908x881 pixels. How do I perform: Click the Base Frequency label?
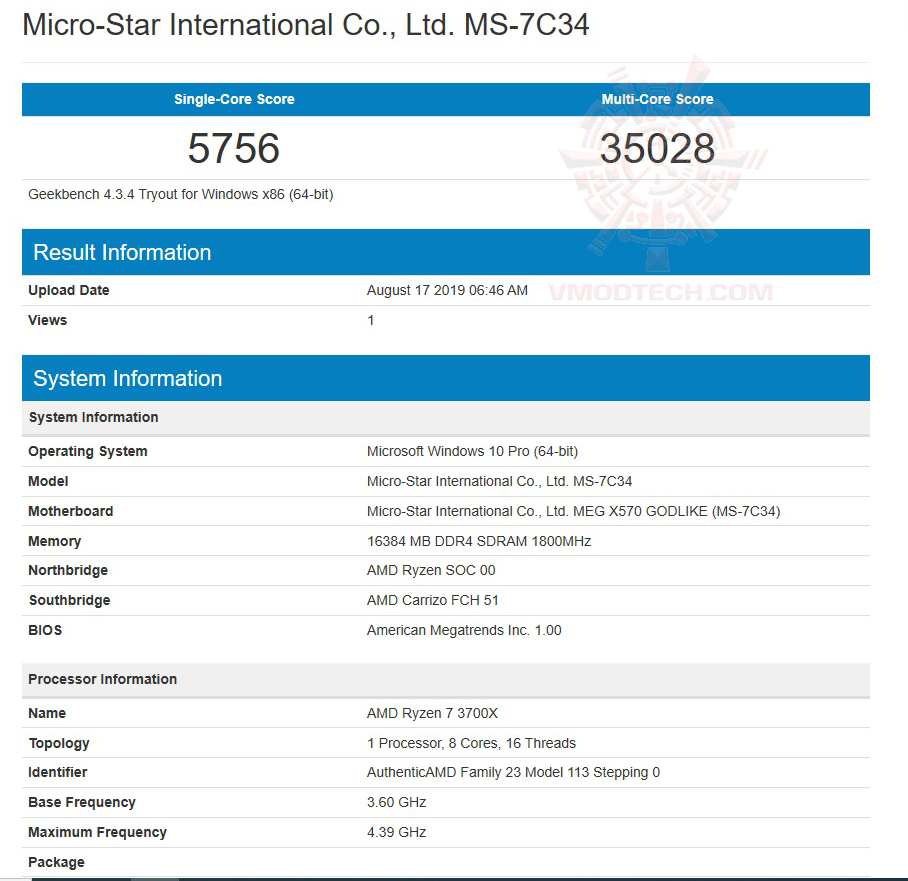tap(82, 802)
